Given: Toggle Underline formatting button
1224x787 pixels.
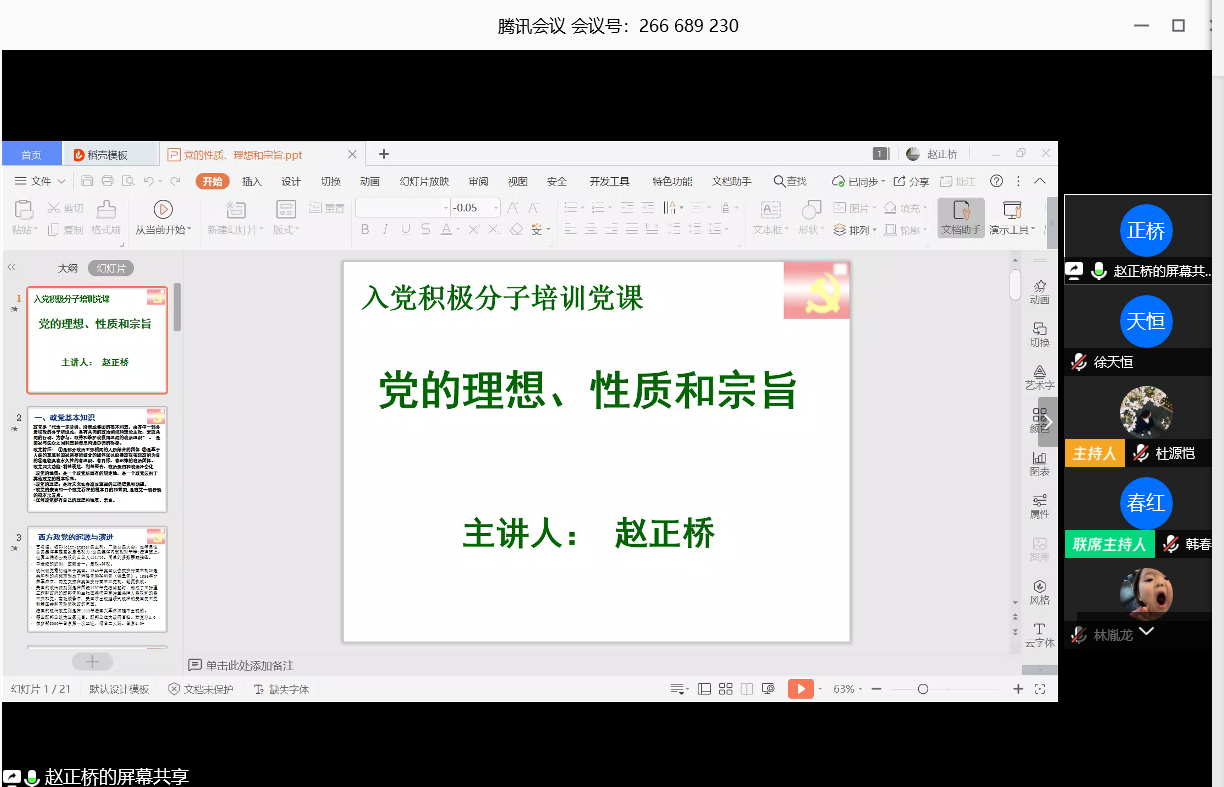Looking at the screenshot, I should [x=406, y=229].
